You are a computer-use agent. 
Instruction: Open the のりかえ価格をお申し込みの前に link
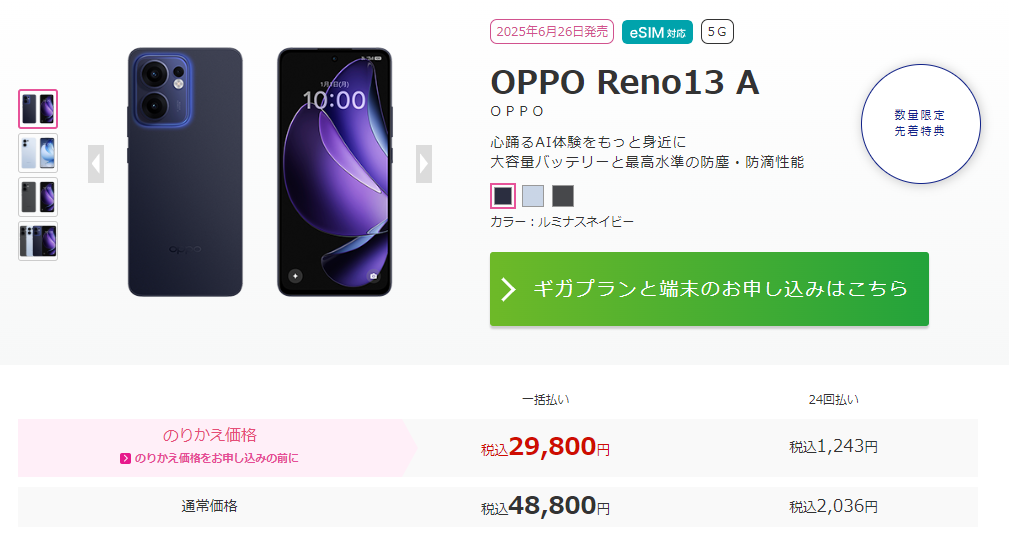point(209,458)
